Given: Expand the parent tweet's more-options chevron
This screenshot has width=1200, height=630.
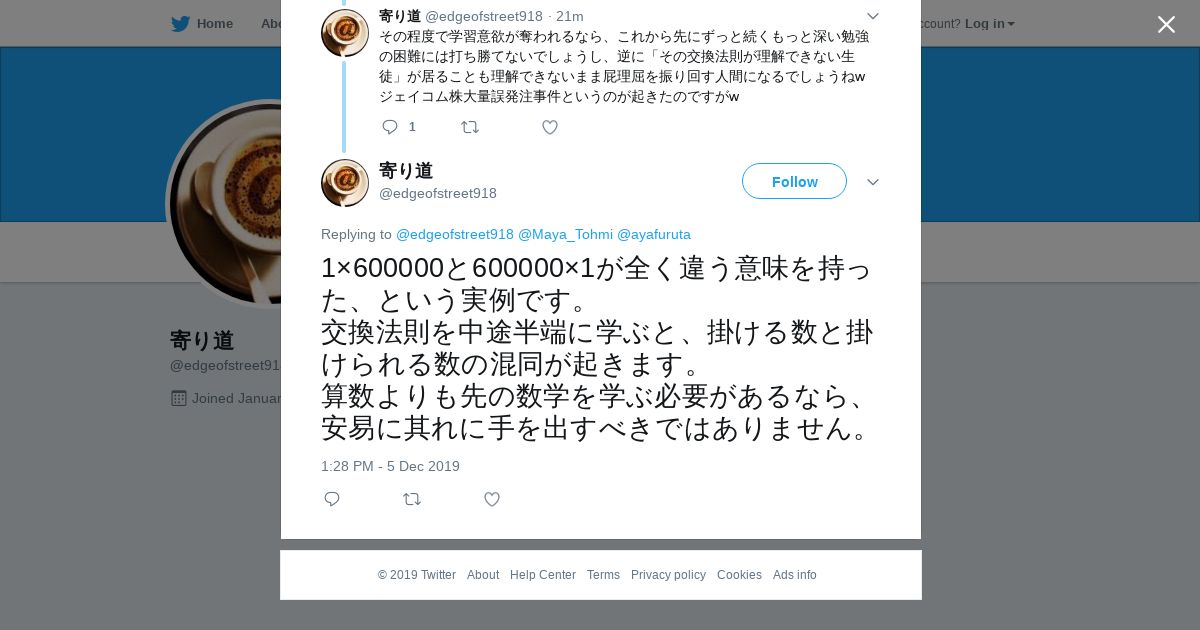Looking at the screenshot, I should (x=873, y=16).
